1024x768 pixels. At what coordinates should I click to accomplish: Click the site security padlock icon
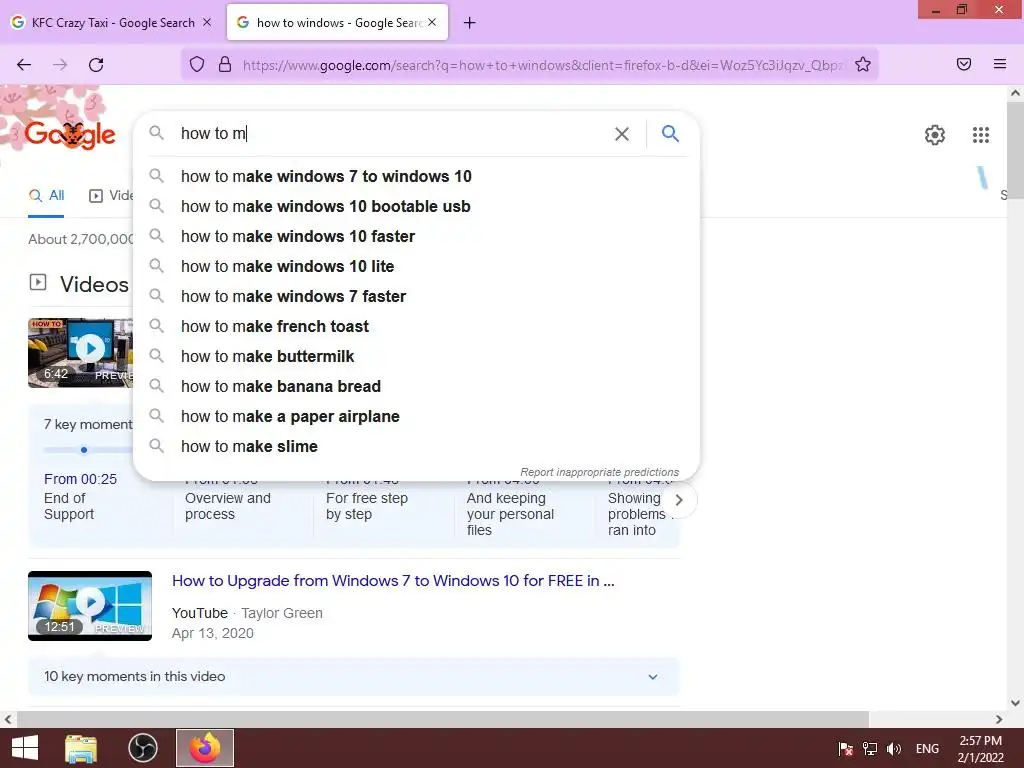click(225, 64)
